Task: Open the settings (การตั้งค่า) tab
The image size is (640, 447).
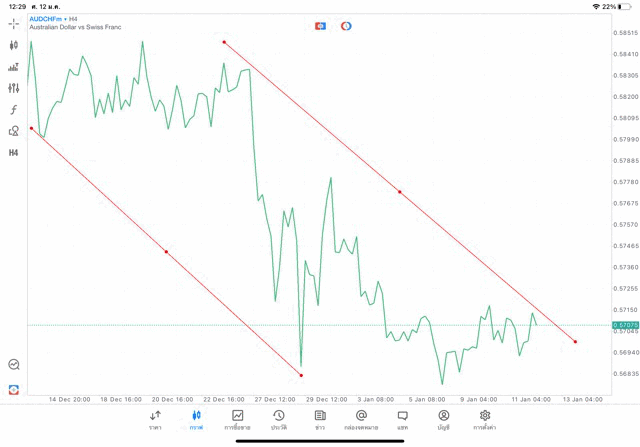Action: click(x=485, y=419)
